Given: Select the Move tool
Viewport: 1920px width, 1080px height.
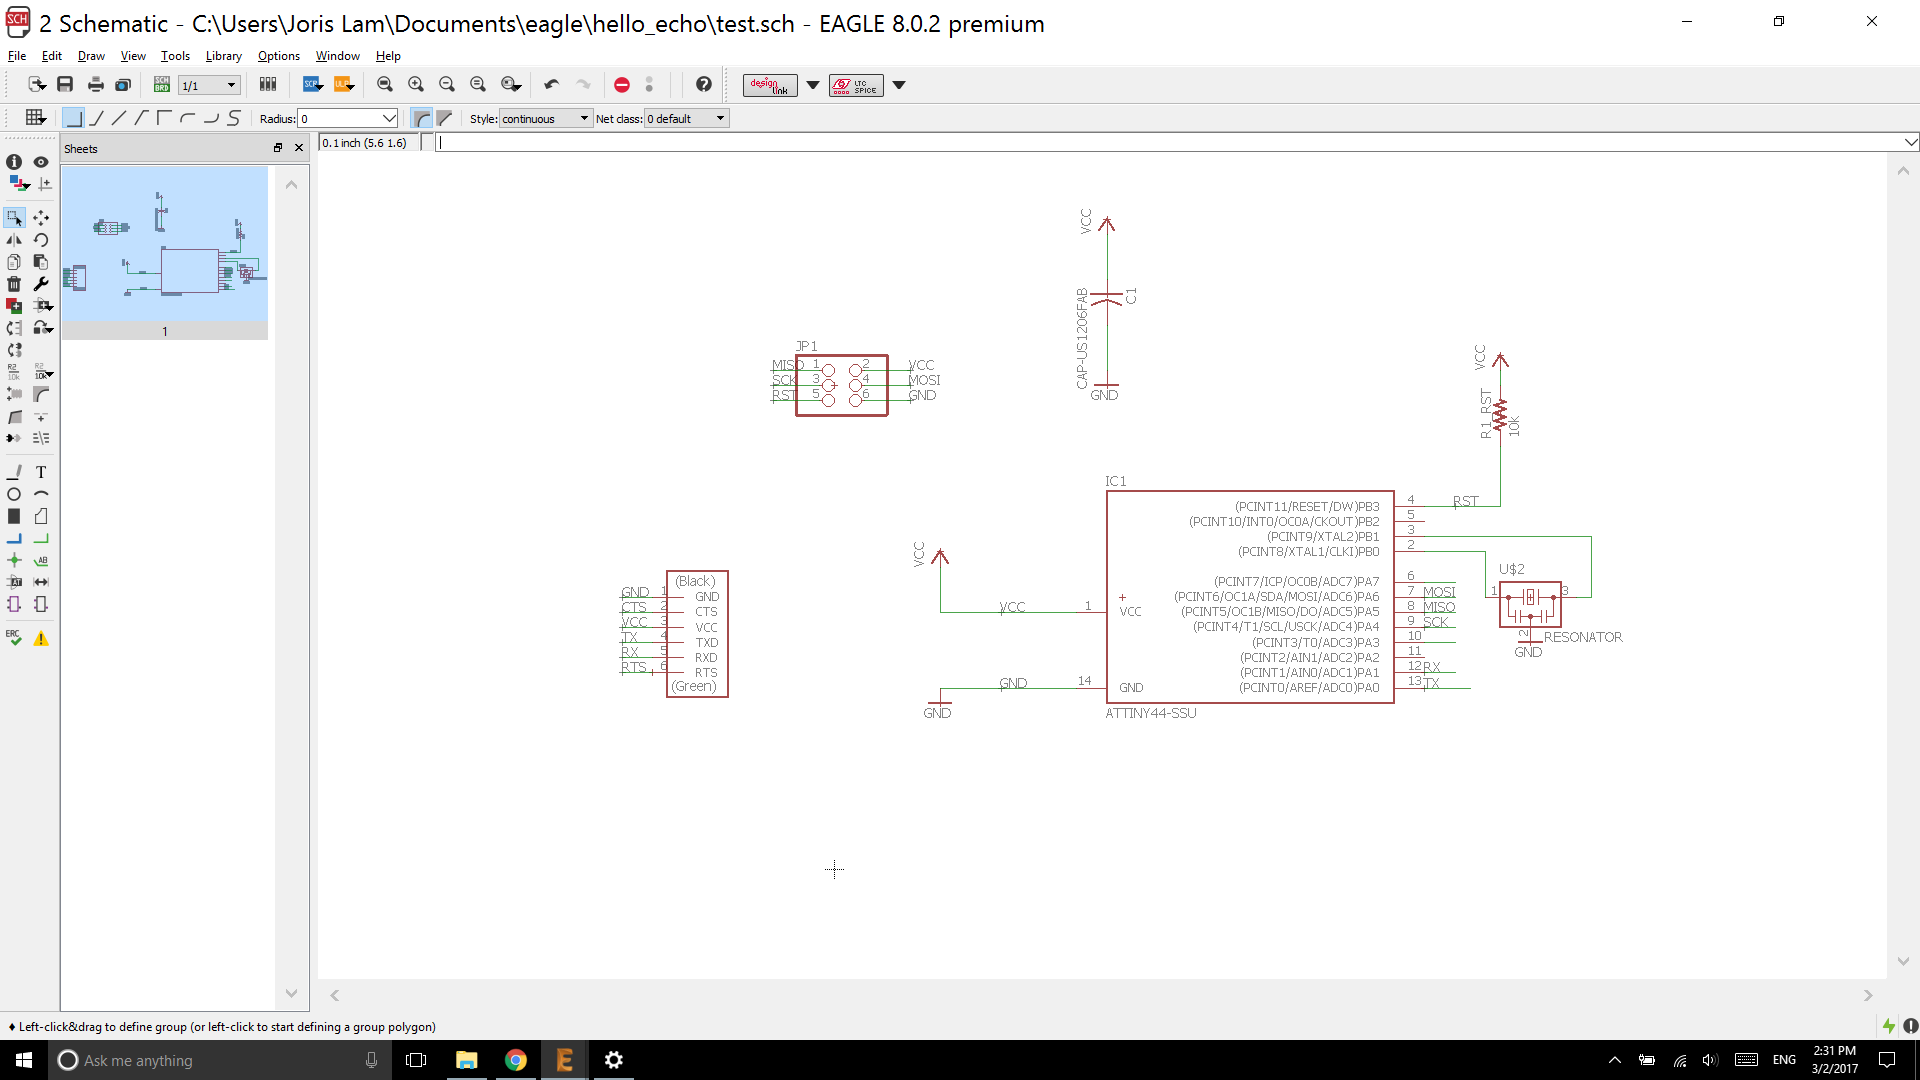Looking at the screenshot, I should click(x=41, y=217).
